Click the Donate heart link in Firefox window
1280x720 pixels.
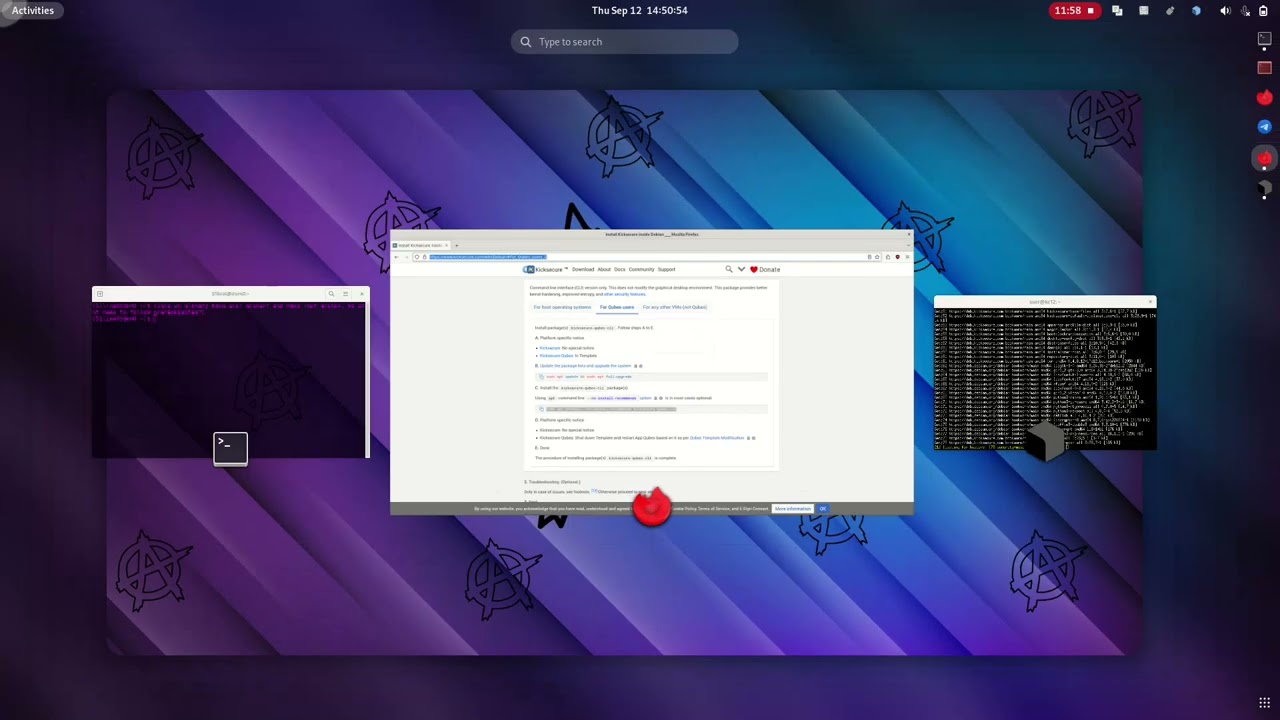pos(766,269)
